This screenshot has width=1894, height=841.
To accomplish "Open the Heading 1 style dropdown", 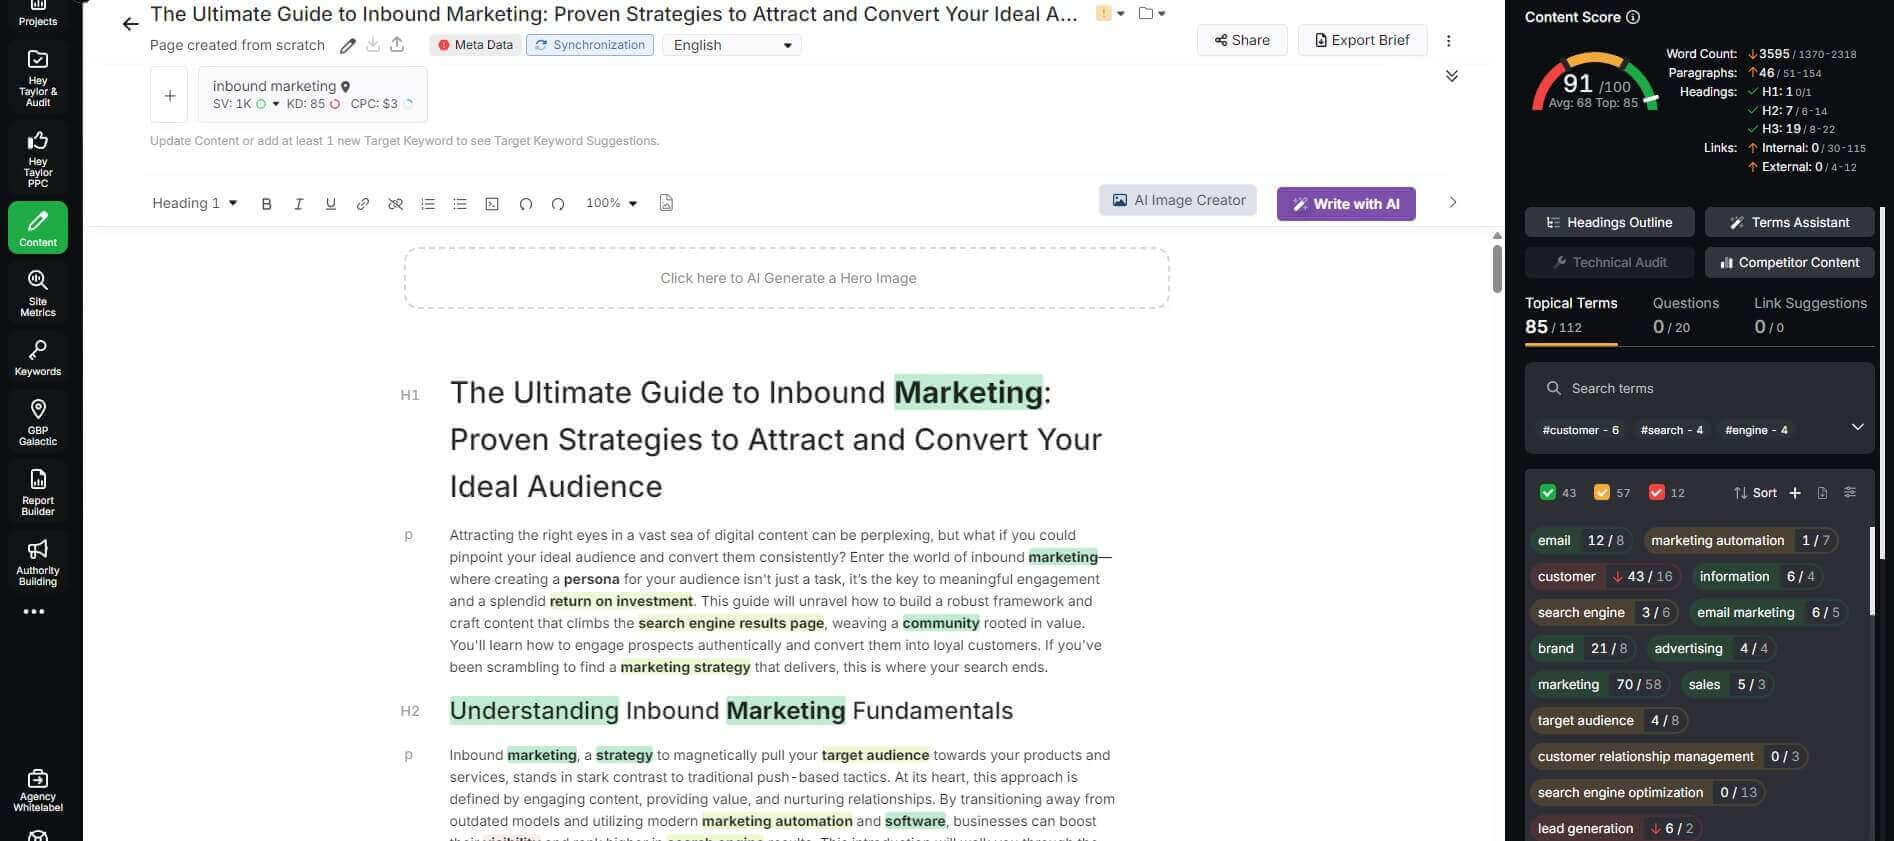I will (x=195, y=203).
